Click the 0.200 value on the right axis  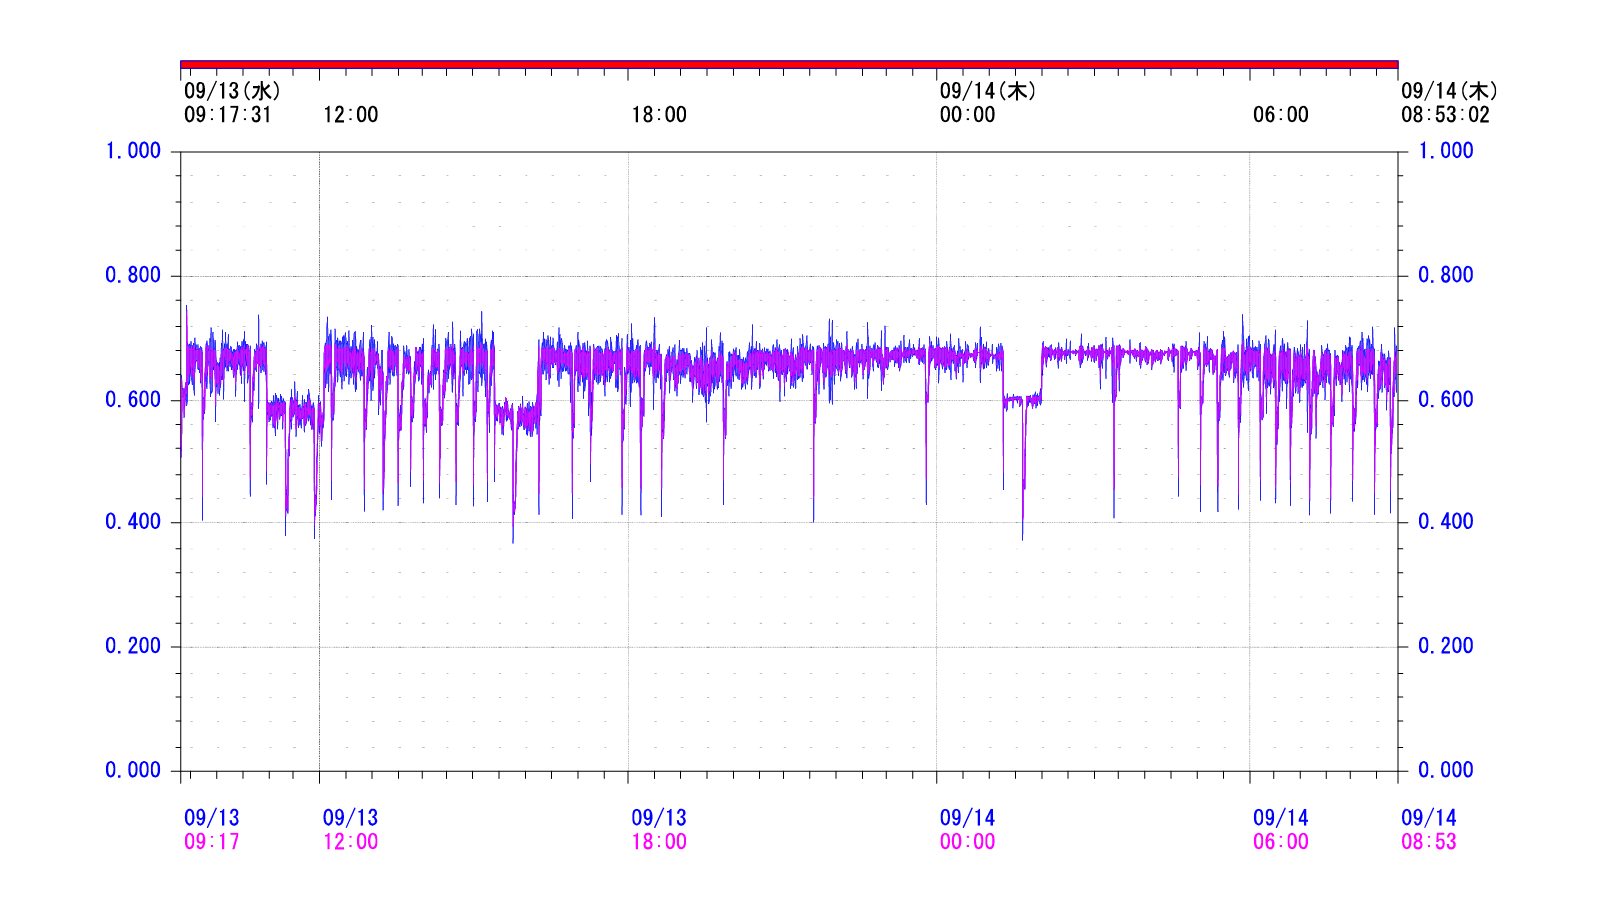1446,646
